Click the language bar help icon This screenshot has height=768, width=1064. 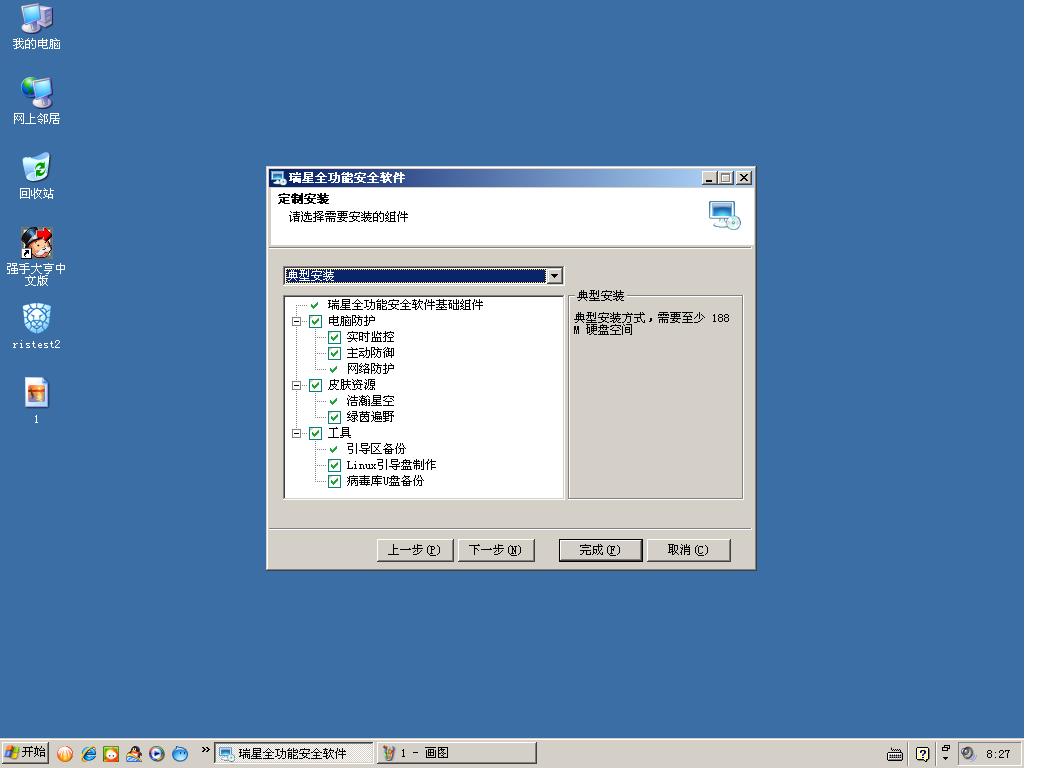(922, 754)
